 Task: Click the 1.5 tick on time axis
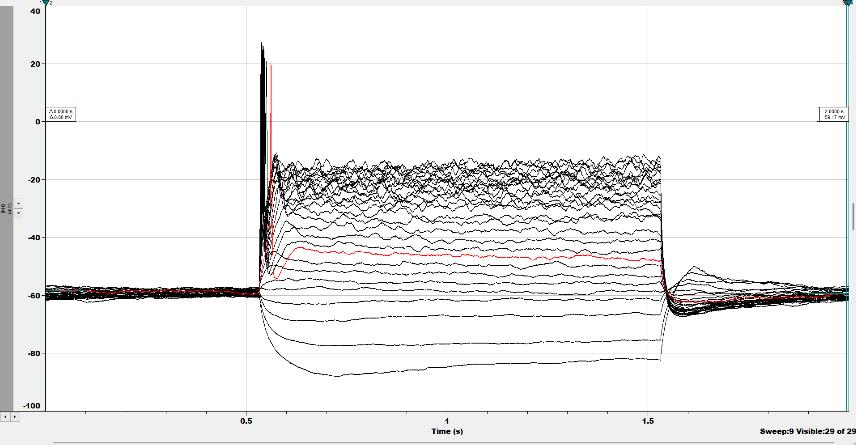648,421
